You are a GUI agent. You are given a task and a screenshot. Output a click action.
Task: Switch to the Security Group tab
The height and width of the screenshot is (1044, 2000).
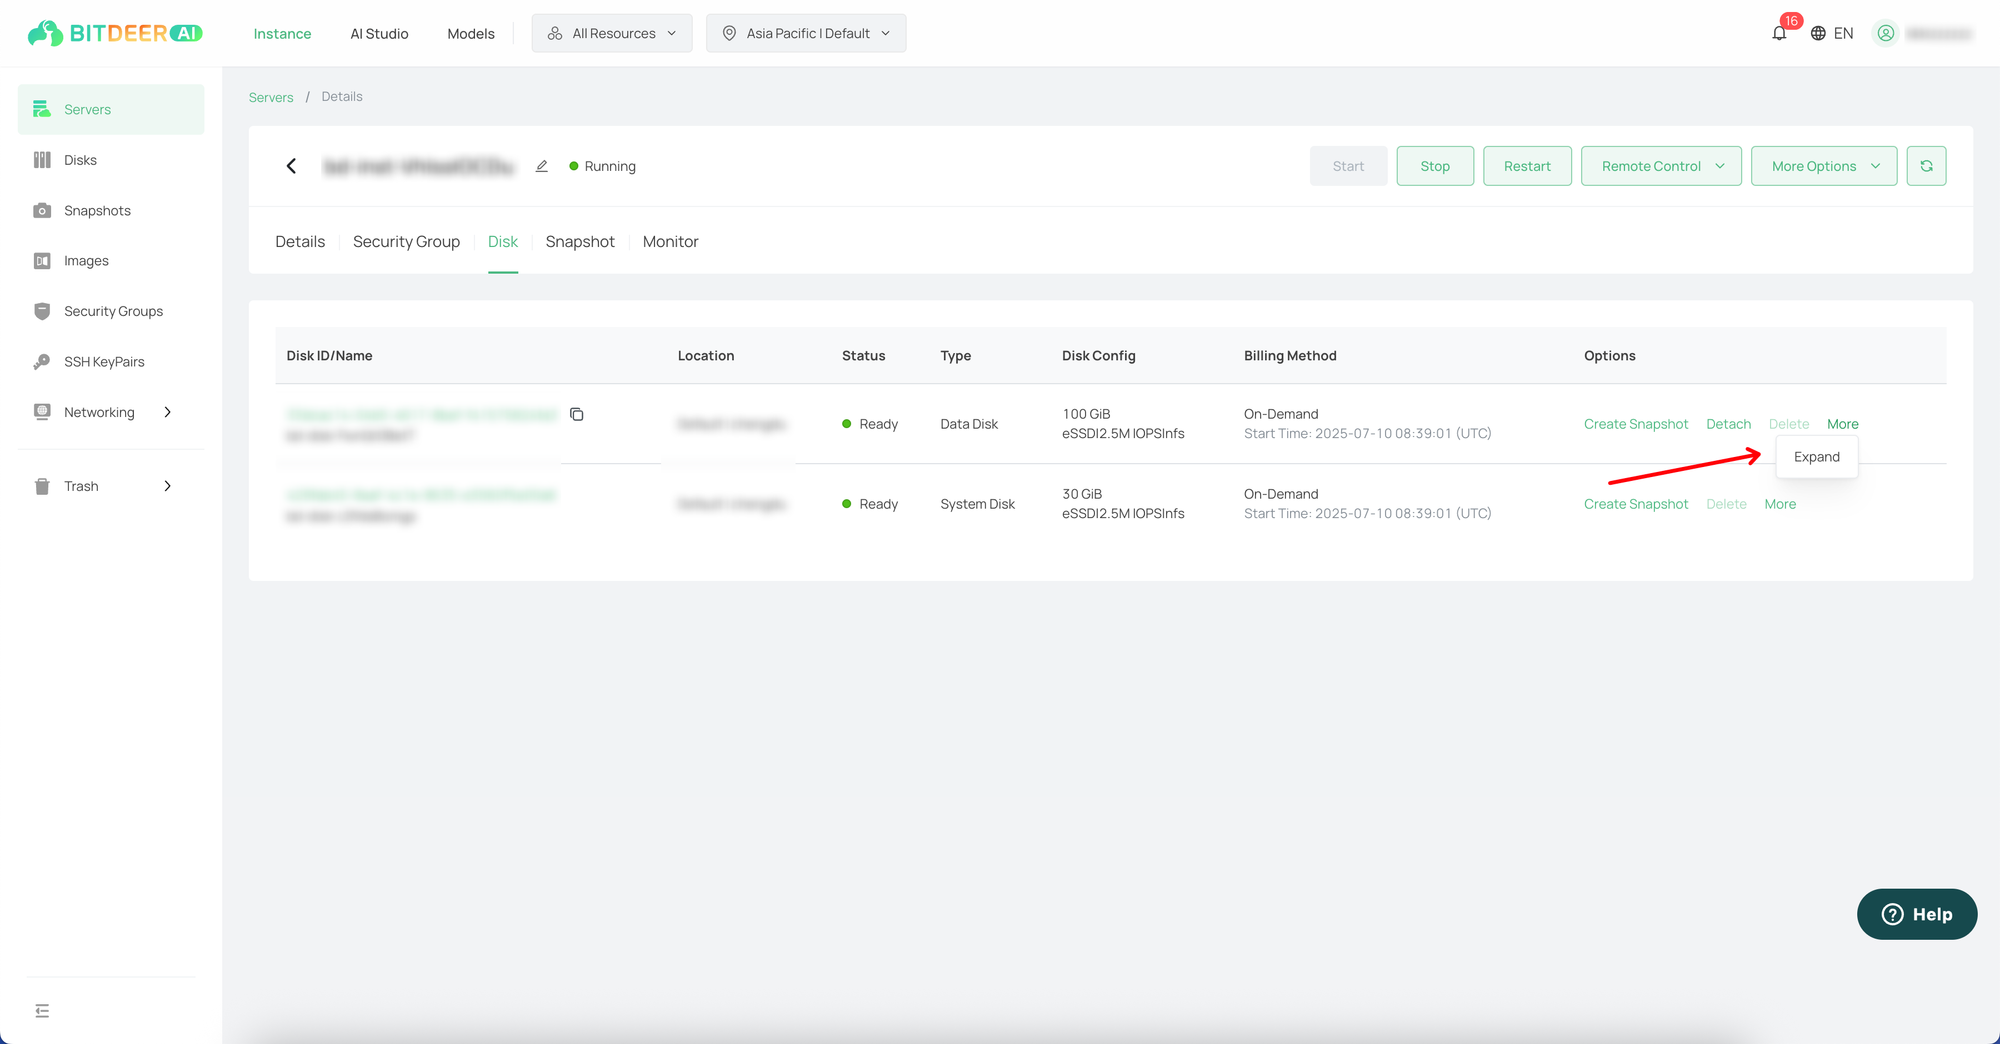click(406, 241)
